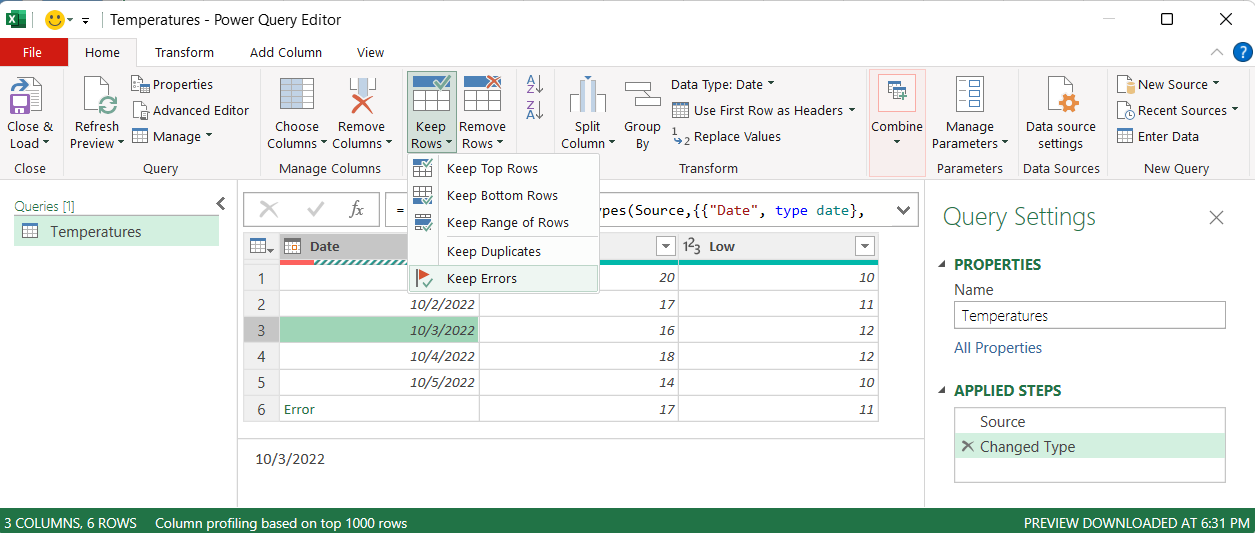Sort ascending with the A-Z icon

[x=534, y=85]
